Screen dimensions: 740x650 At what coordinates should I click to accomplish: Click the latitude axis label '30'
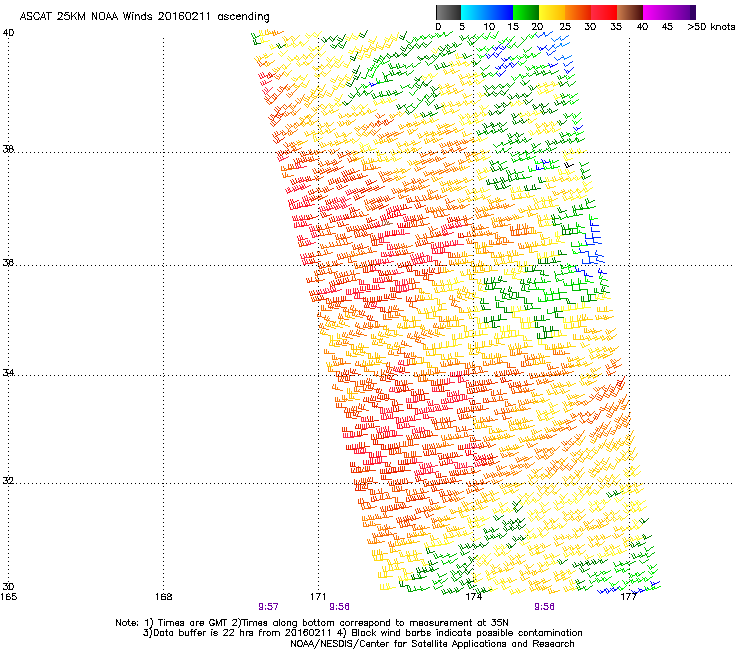coord(8,586)
